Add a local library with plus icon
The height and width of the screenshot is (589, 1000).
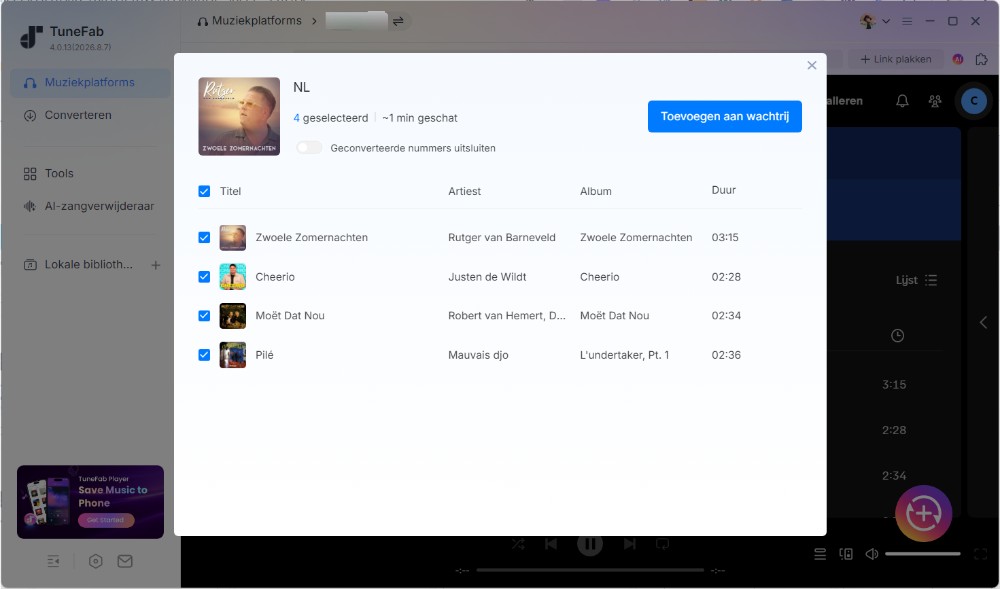click(x=156, y=265)
